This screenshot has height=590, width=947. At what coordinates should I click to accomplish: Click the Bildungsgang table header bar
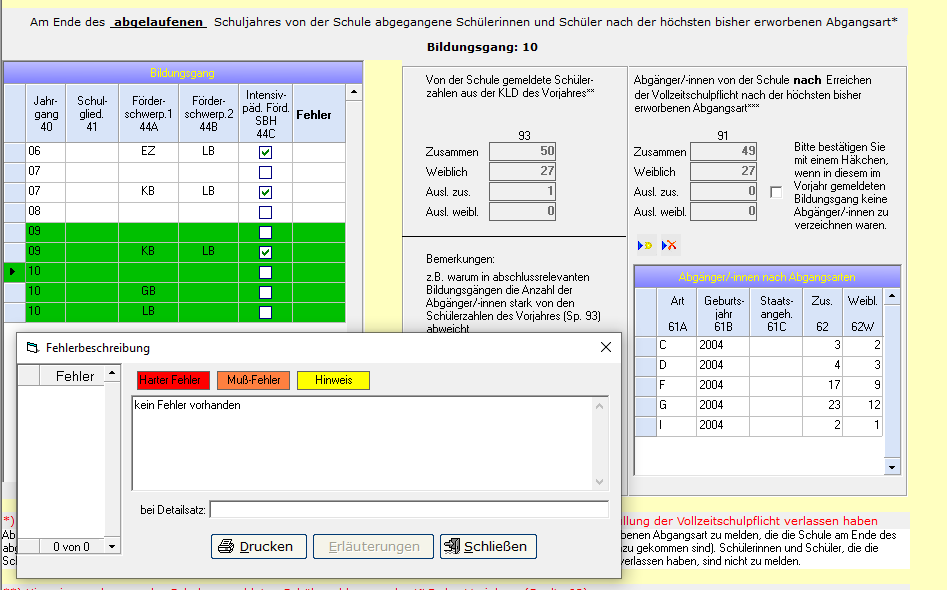click(182, 73)
